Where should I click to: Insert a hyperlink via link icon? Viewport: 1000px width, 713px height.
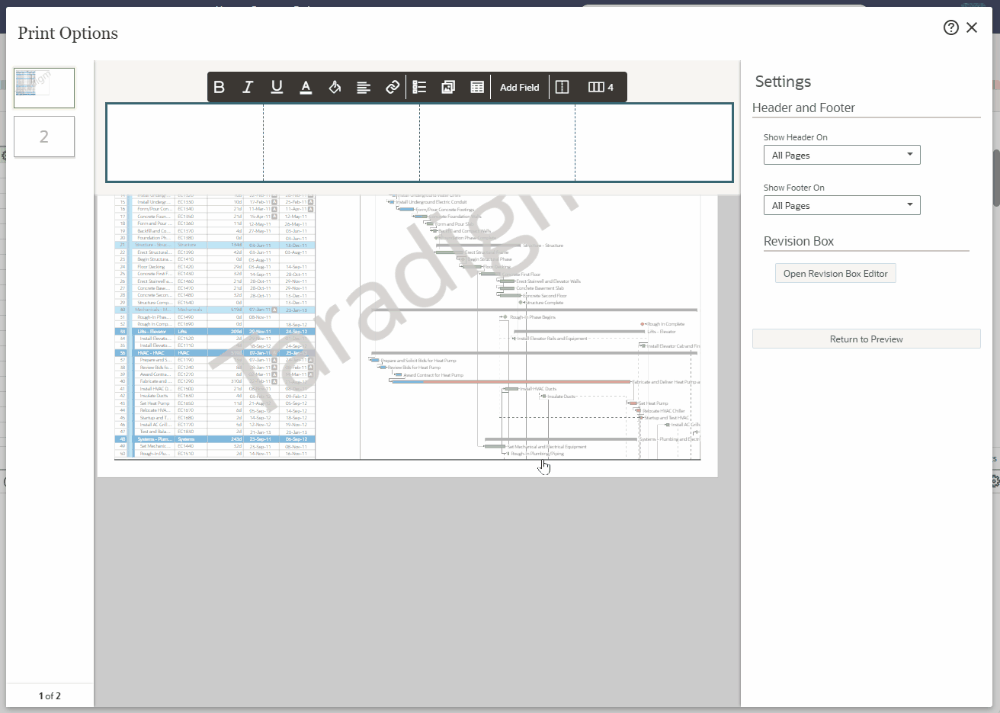392,87
